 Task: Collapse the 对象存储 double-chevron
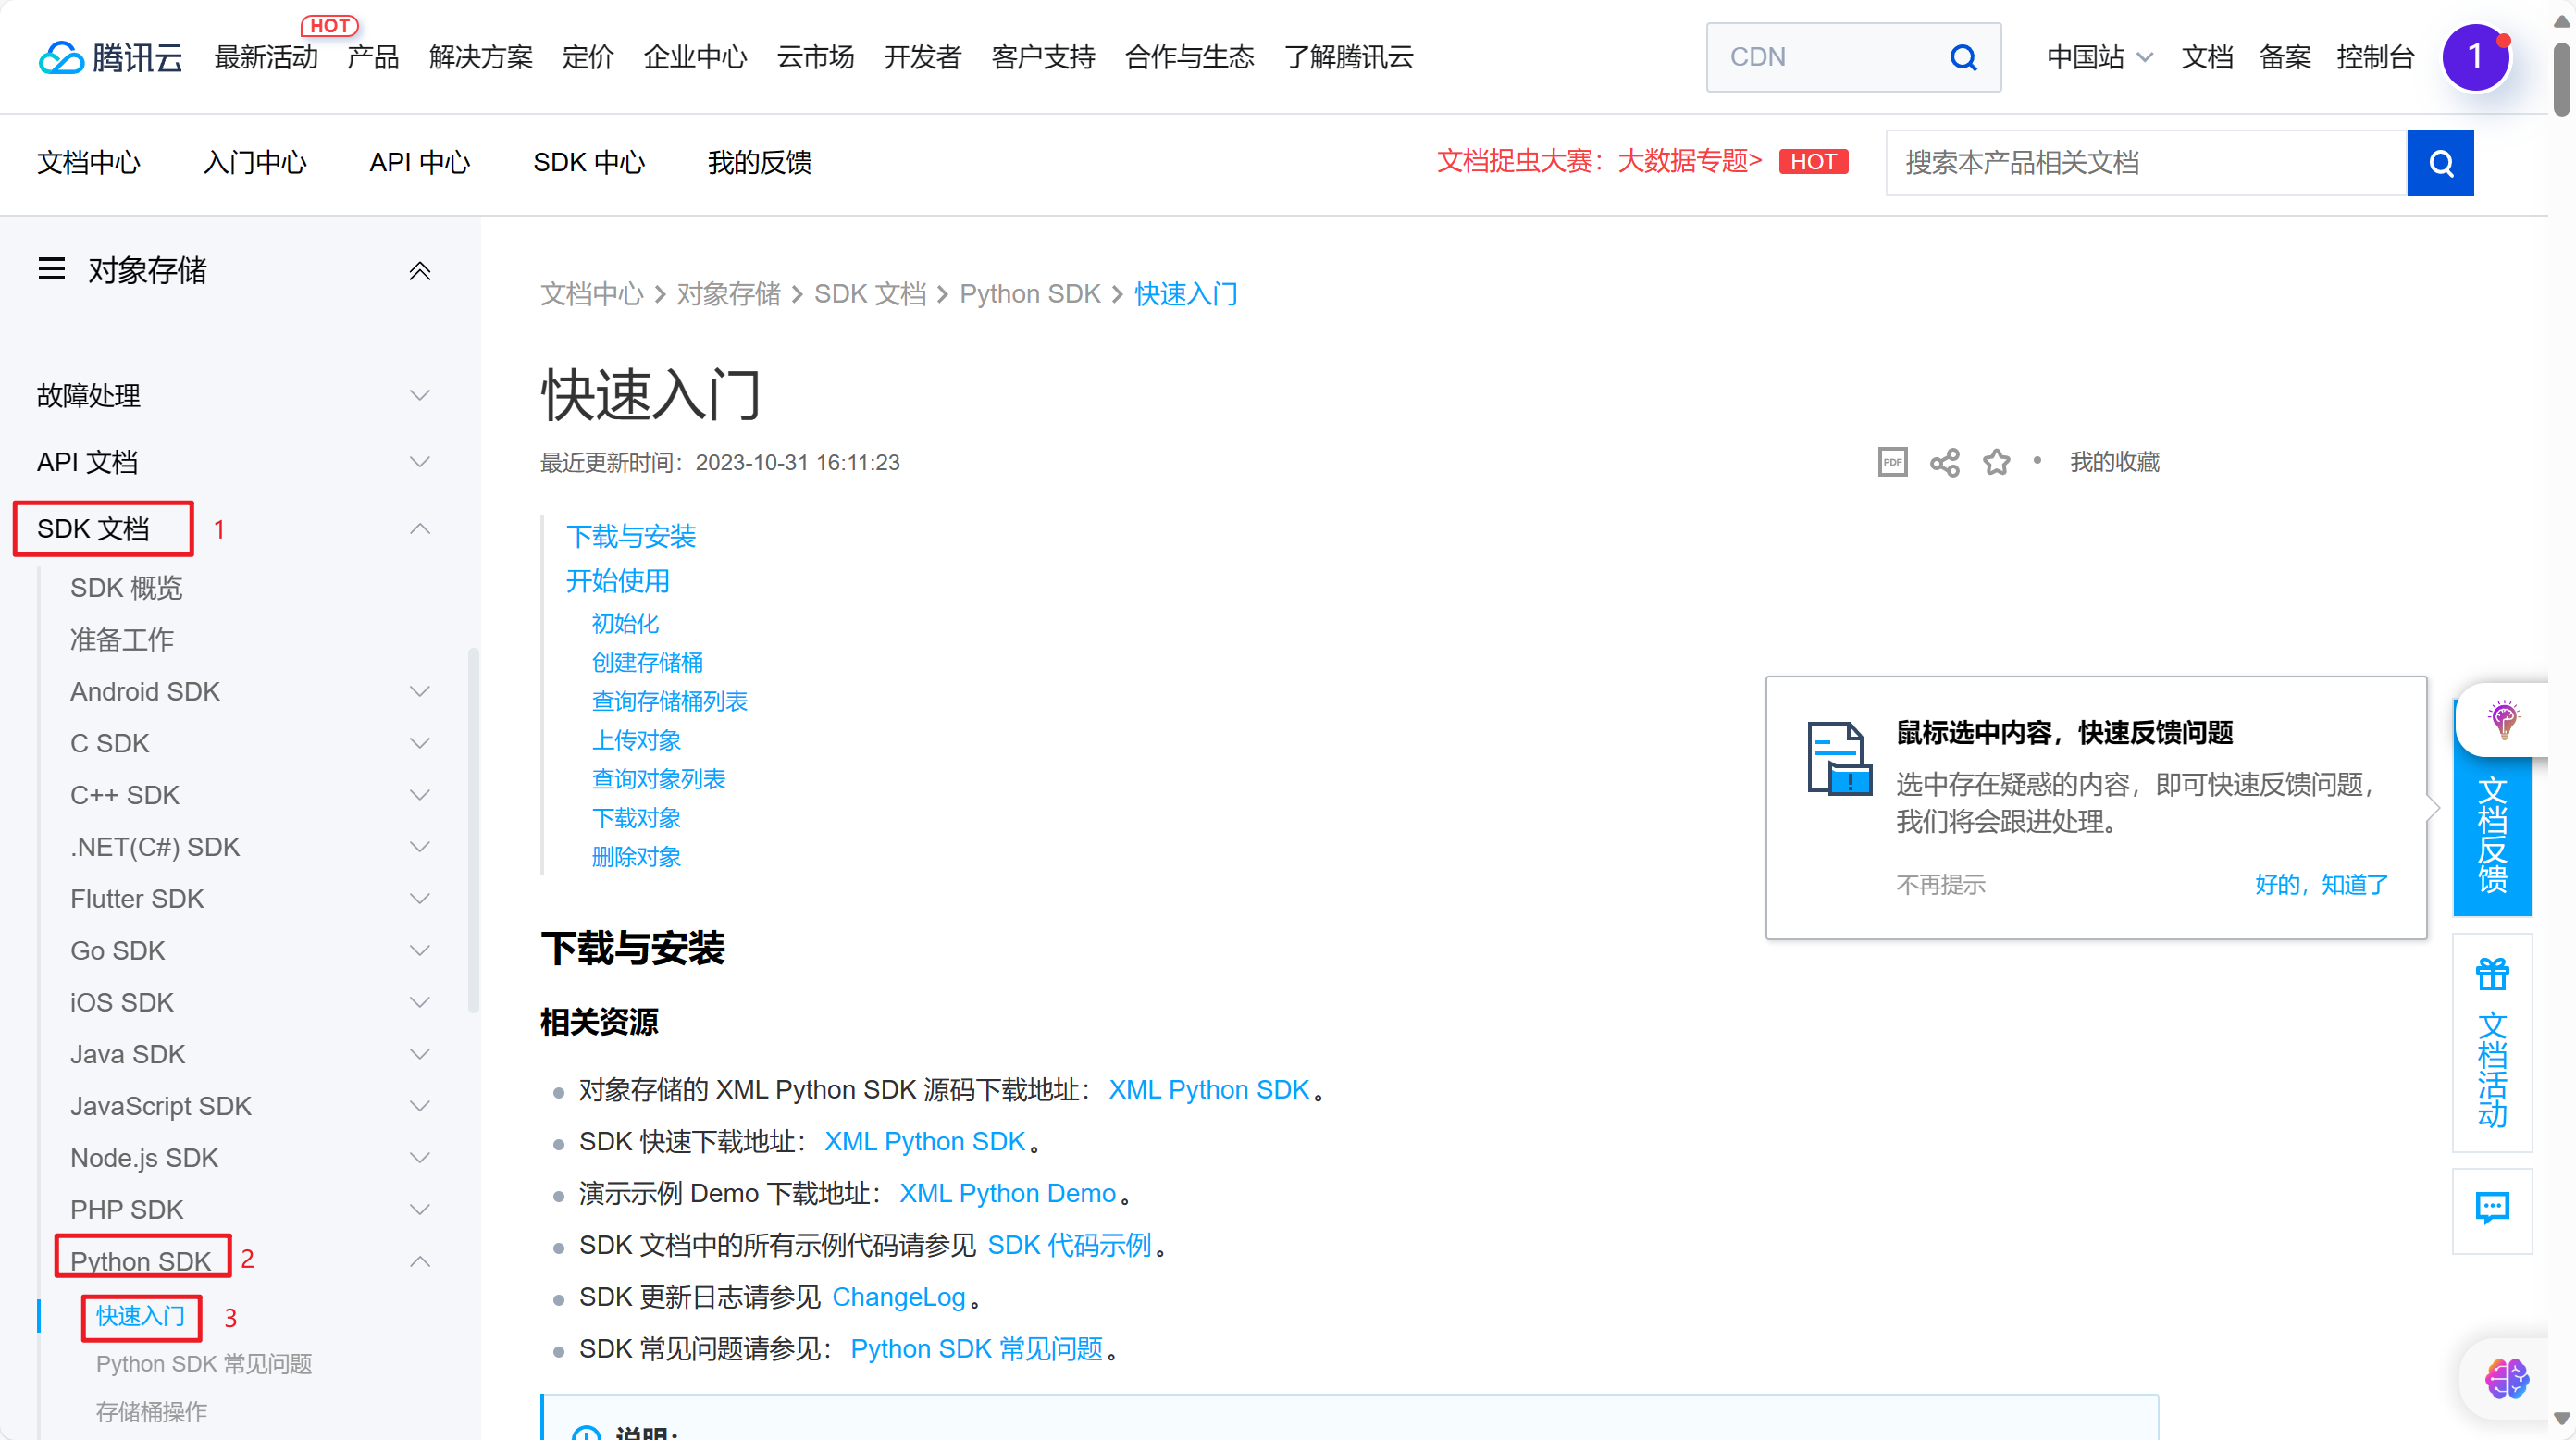tap(420, 270)
